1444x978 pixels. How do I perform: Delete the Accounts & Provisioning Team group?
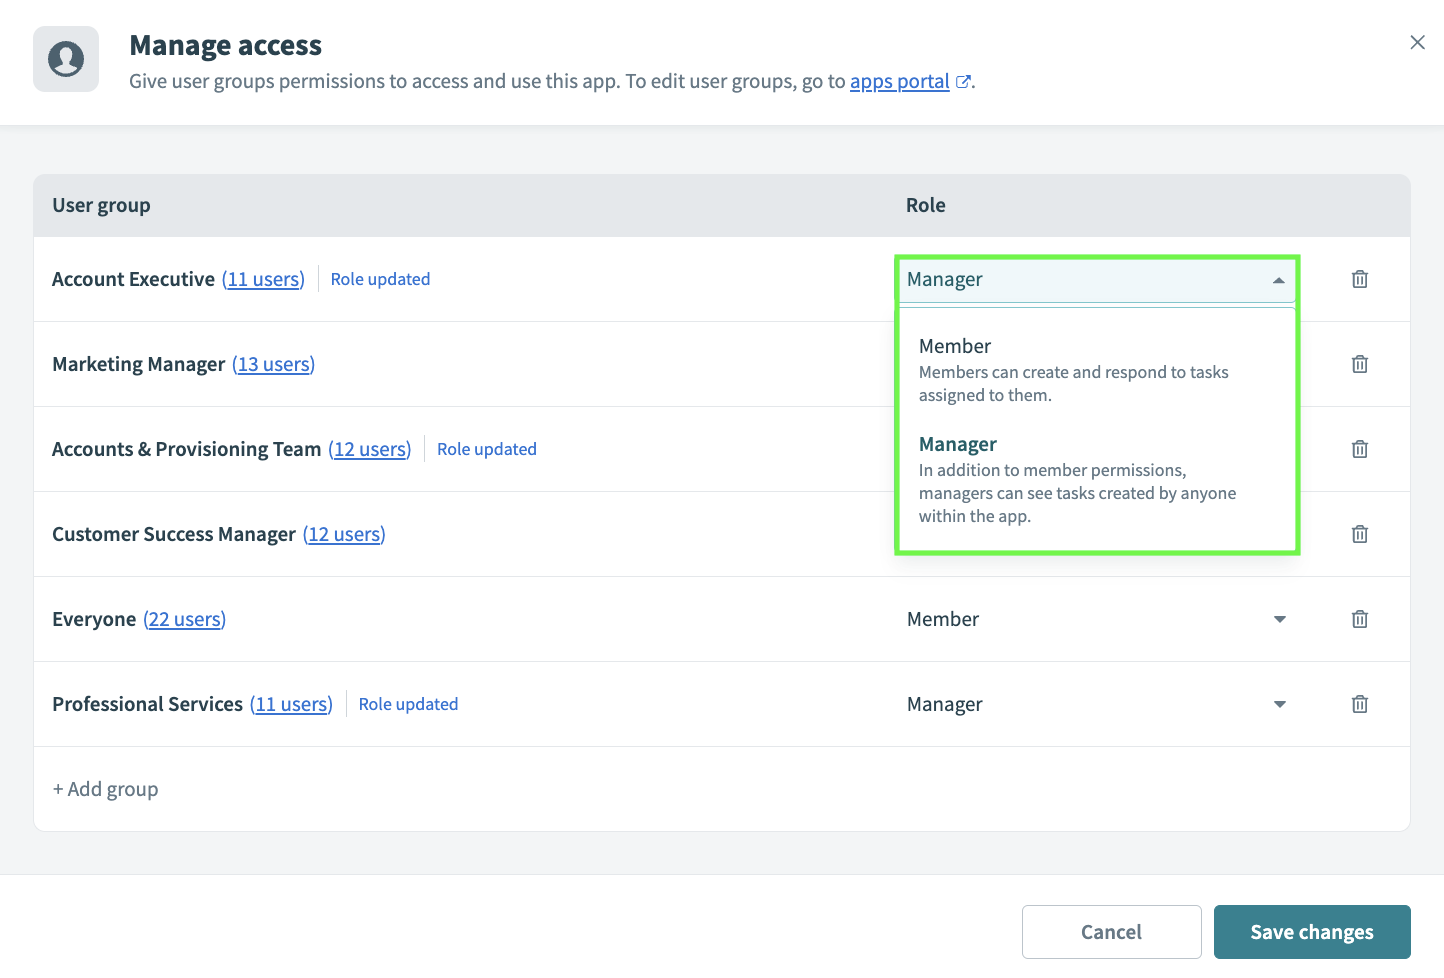(x=1359, y=449)
